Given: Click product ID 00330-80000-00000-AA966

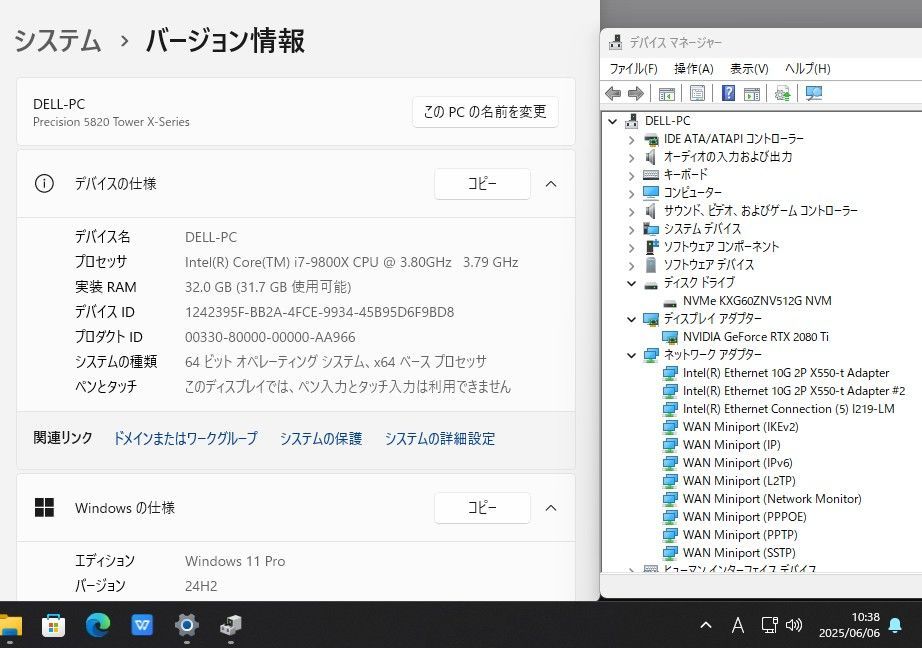Looking at the screenshot, I should point(270,338).
